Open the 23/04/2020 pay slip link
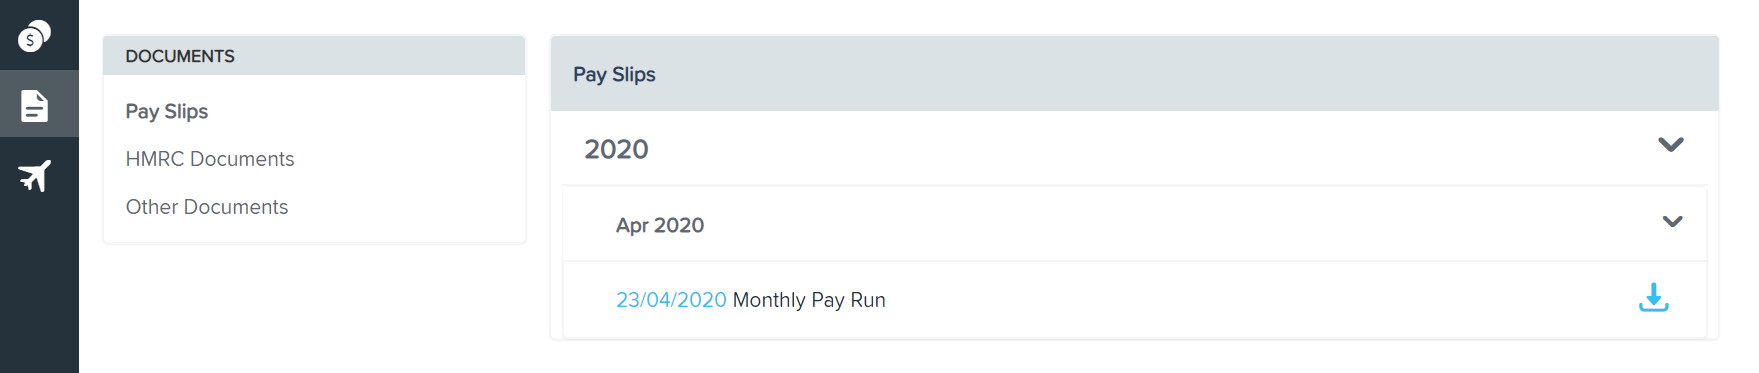 pos(671,300)
